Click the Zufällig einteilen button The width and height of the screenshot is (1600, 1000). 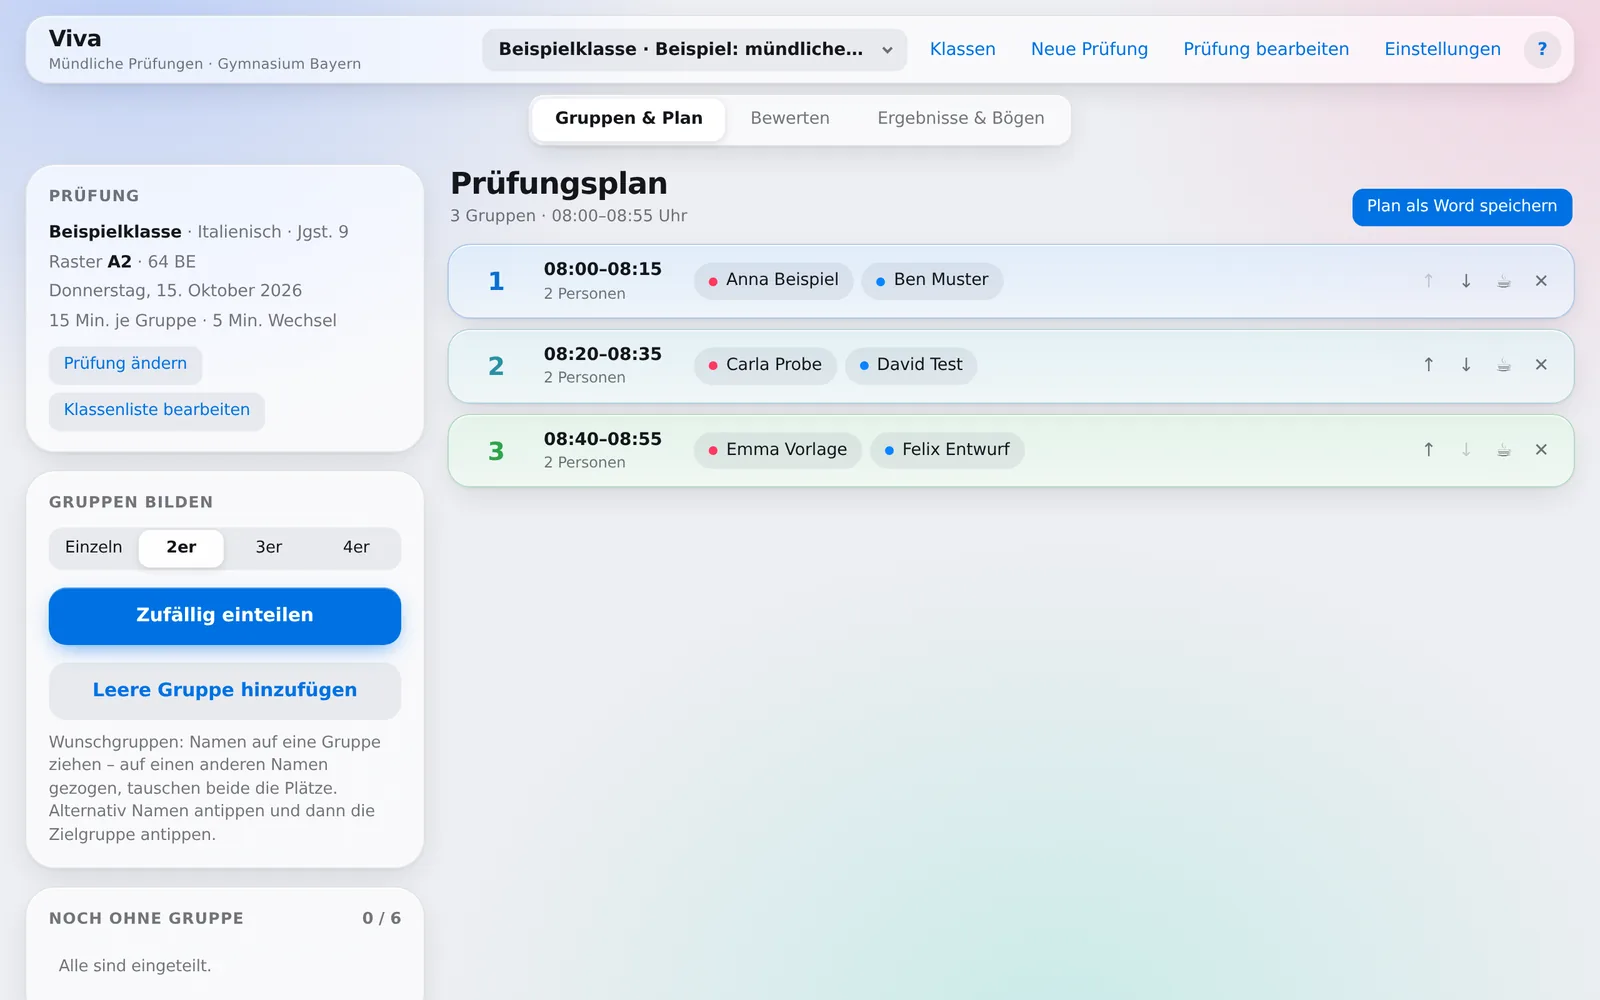point(225,616)
